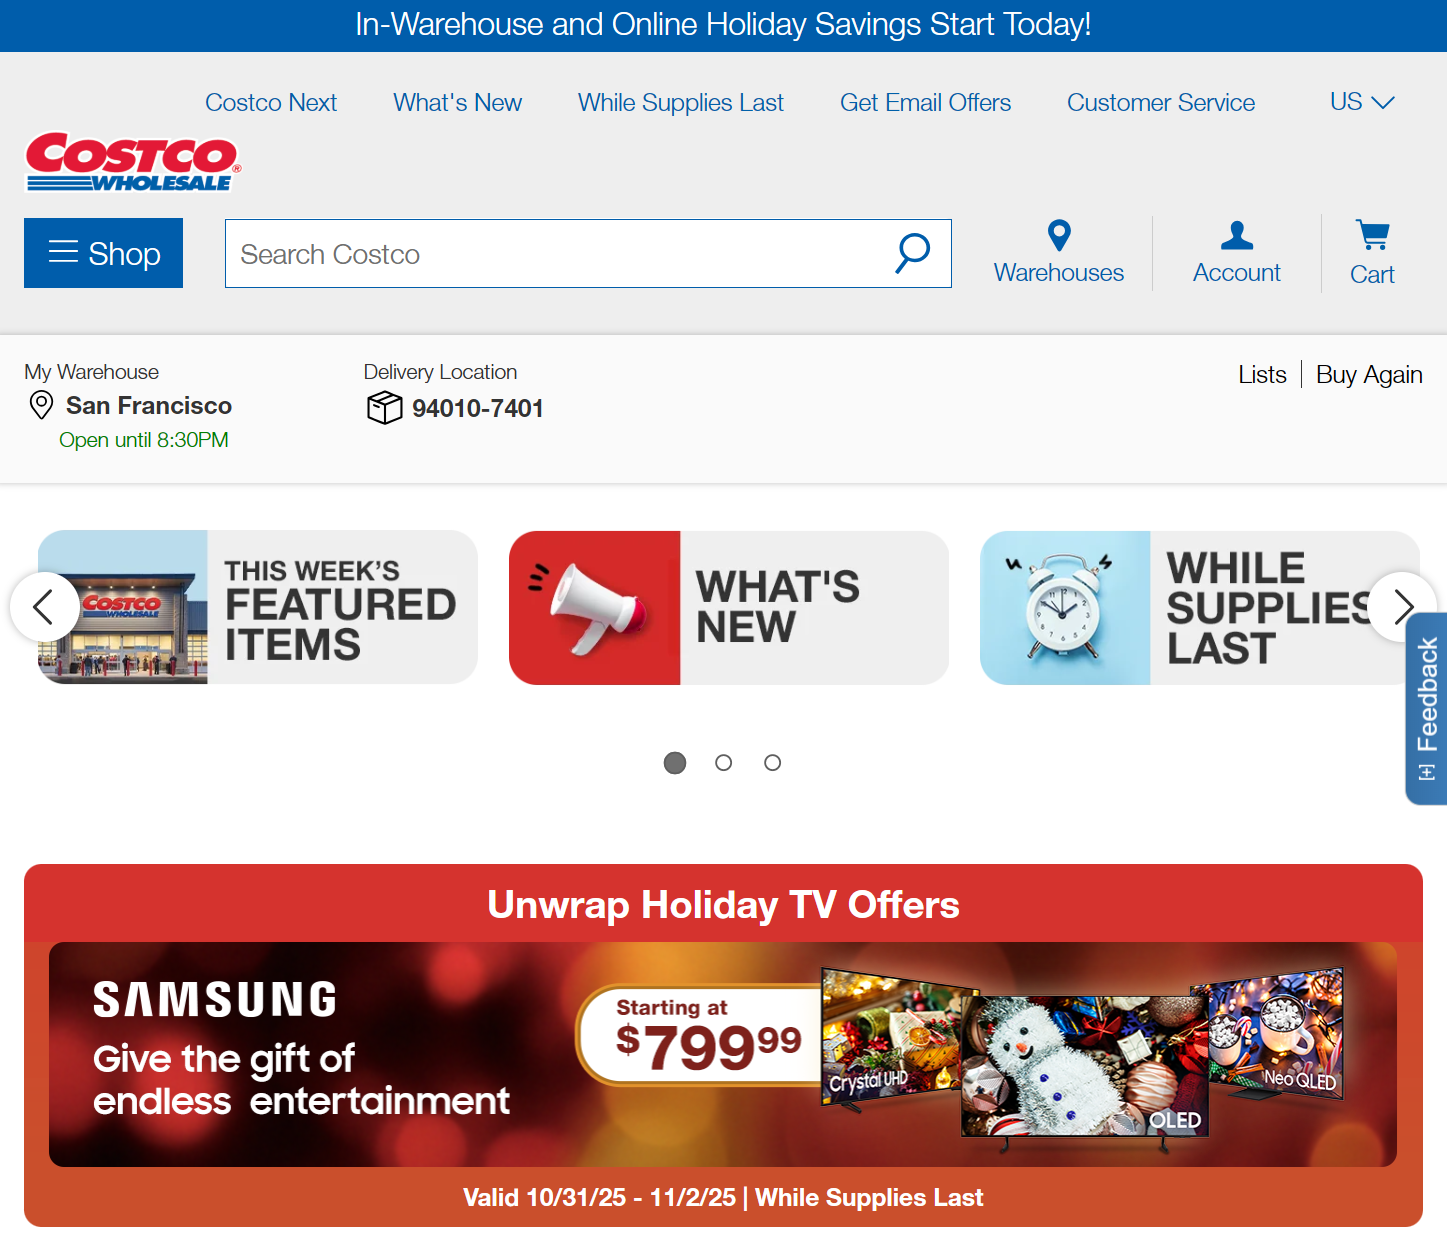
Task: Select the second carousel page dot
Action: pyautogui.click(x=724, y=763)
